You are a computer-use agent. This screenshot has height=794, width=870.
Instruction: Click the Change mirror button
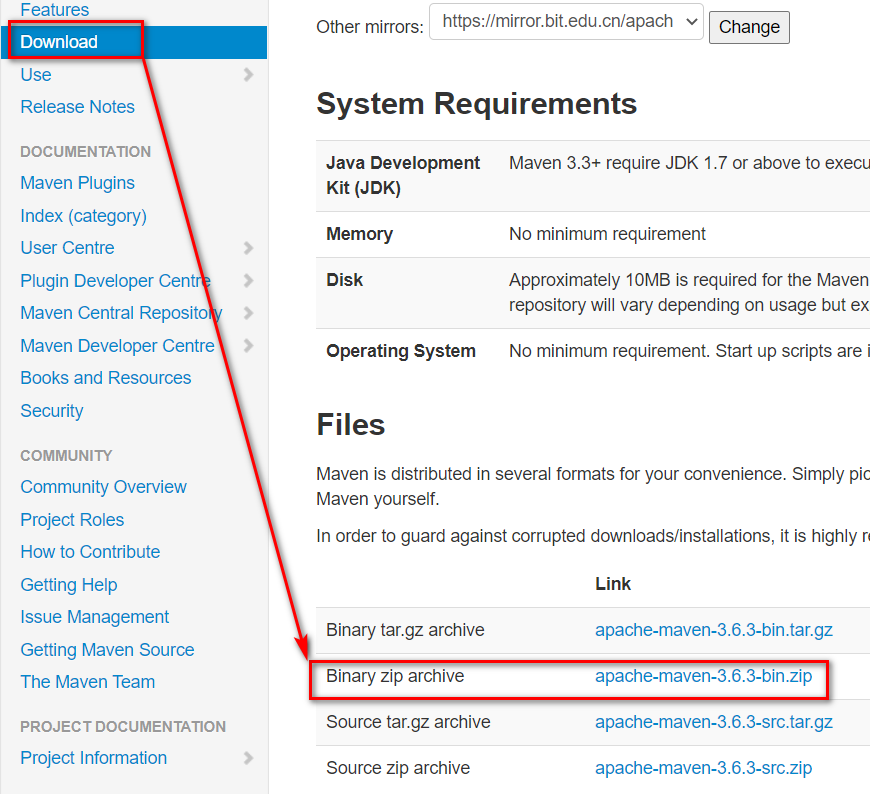[749, 27]
